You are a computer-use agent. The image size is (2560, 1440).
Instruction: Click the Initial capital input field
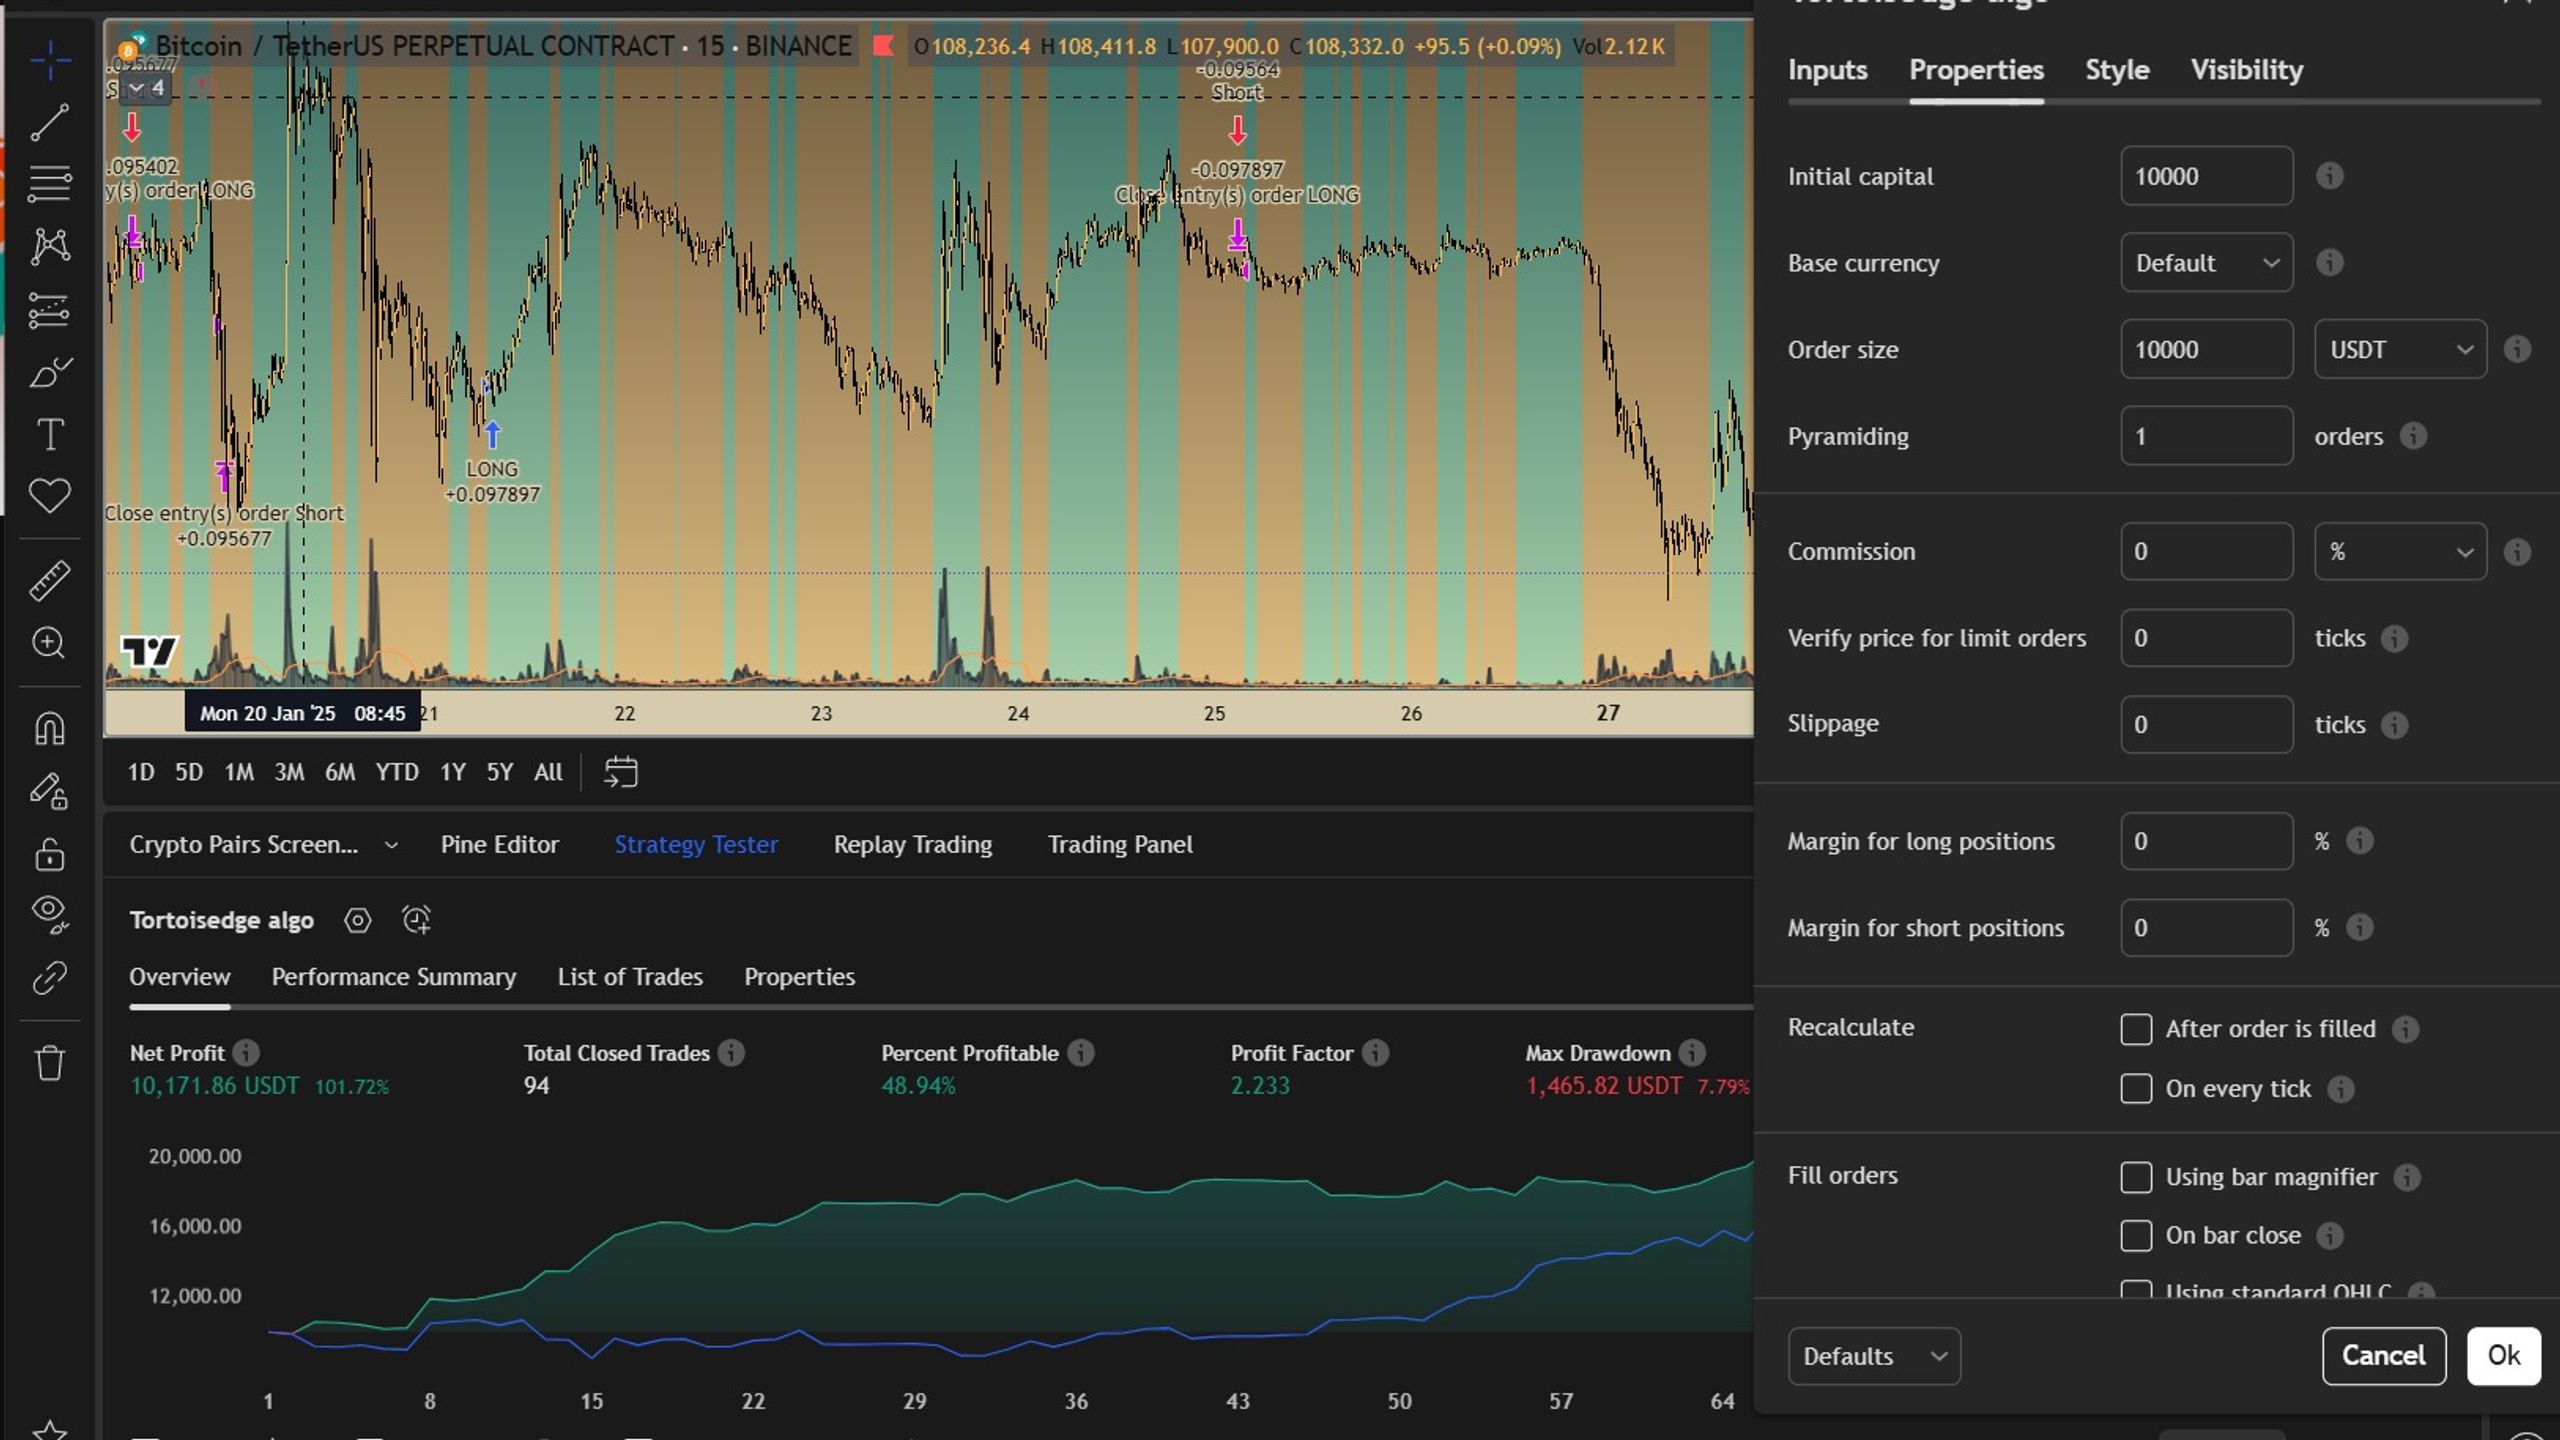click(2206, 176)
